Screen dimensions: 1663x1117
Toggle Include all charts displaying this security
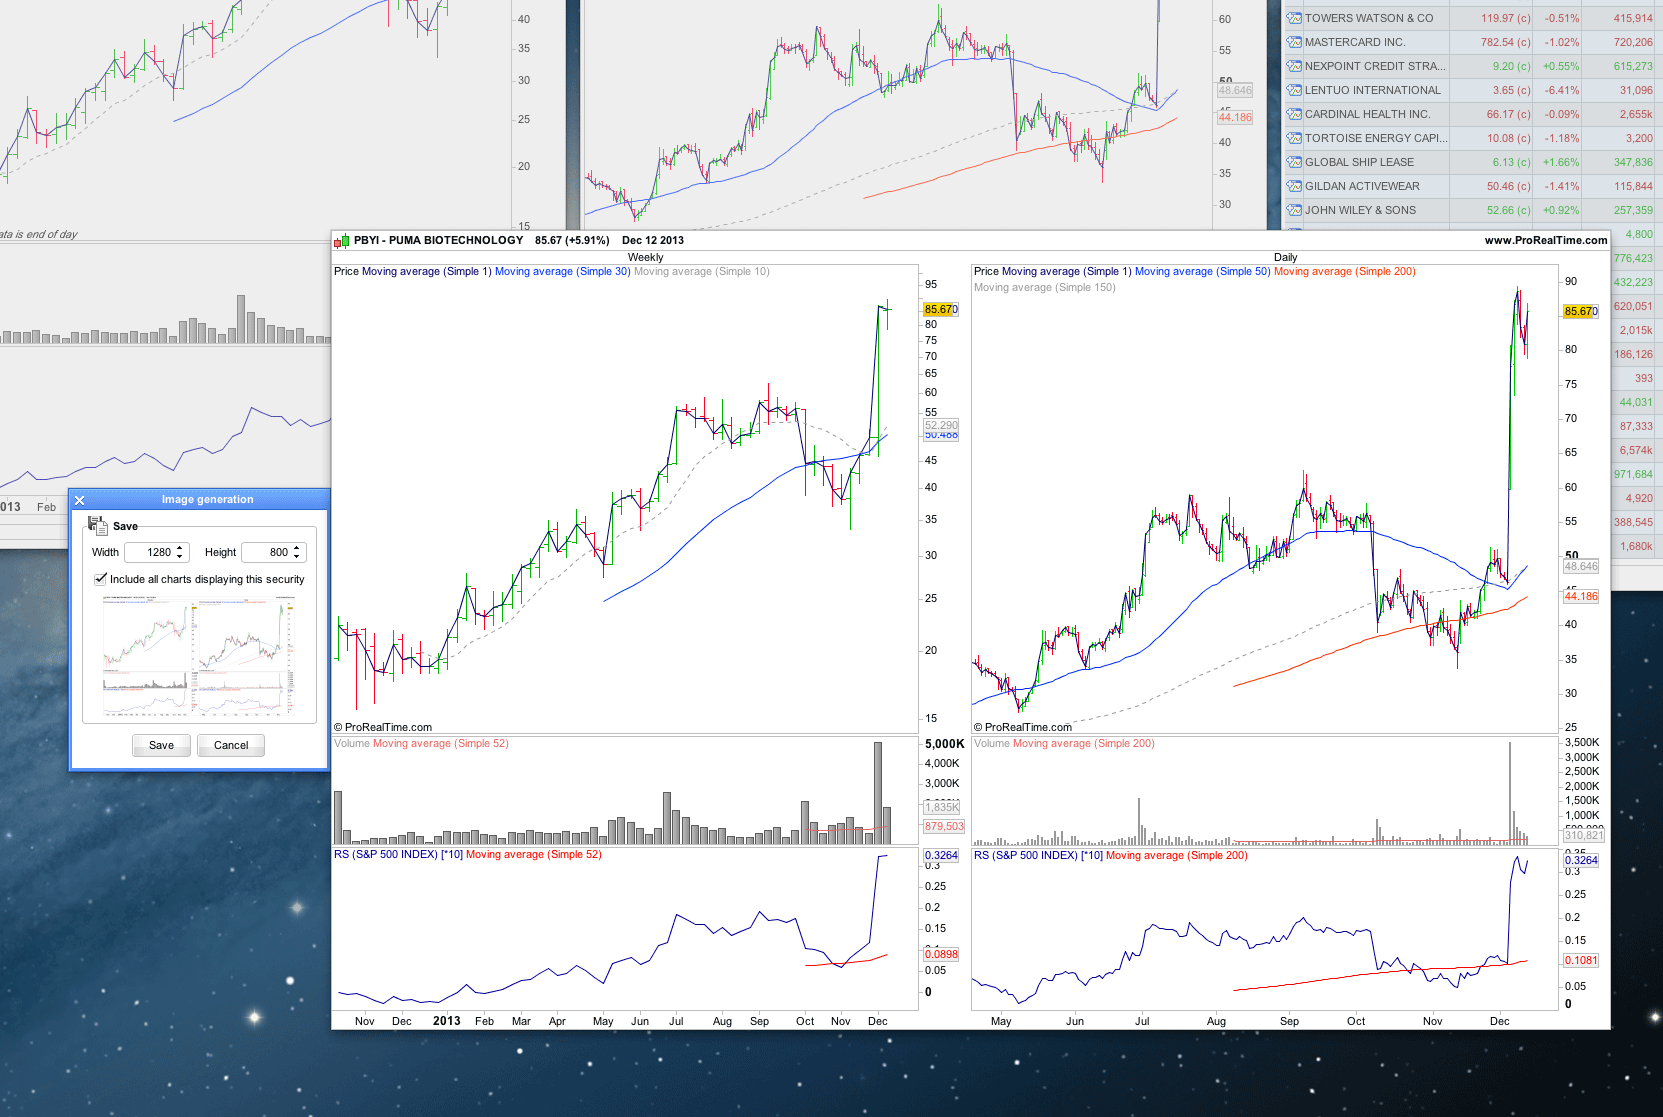click(100, 579)
